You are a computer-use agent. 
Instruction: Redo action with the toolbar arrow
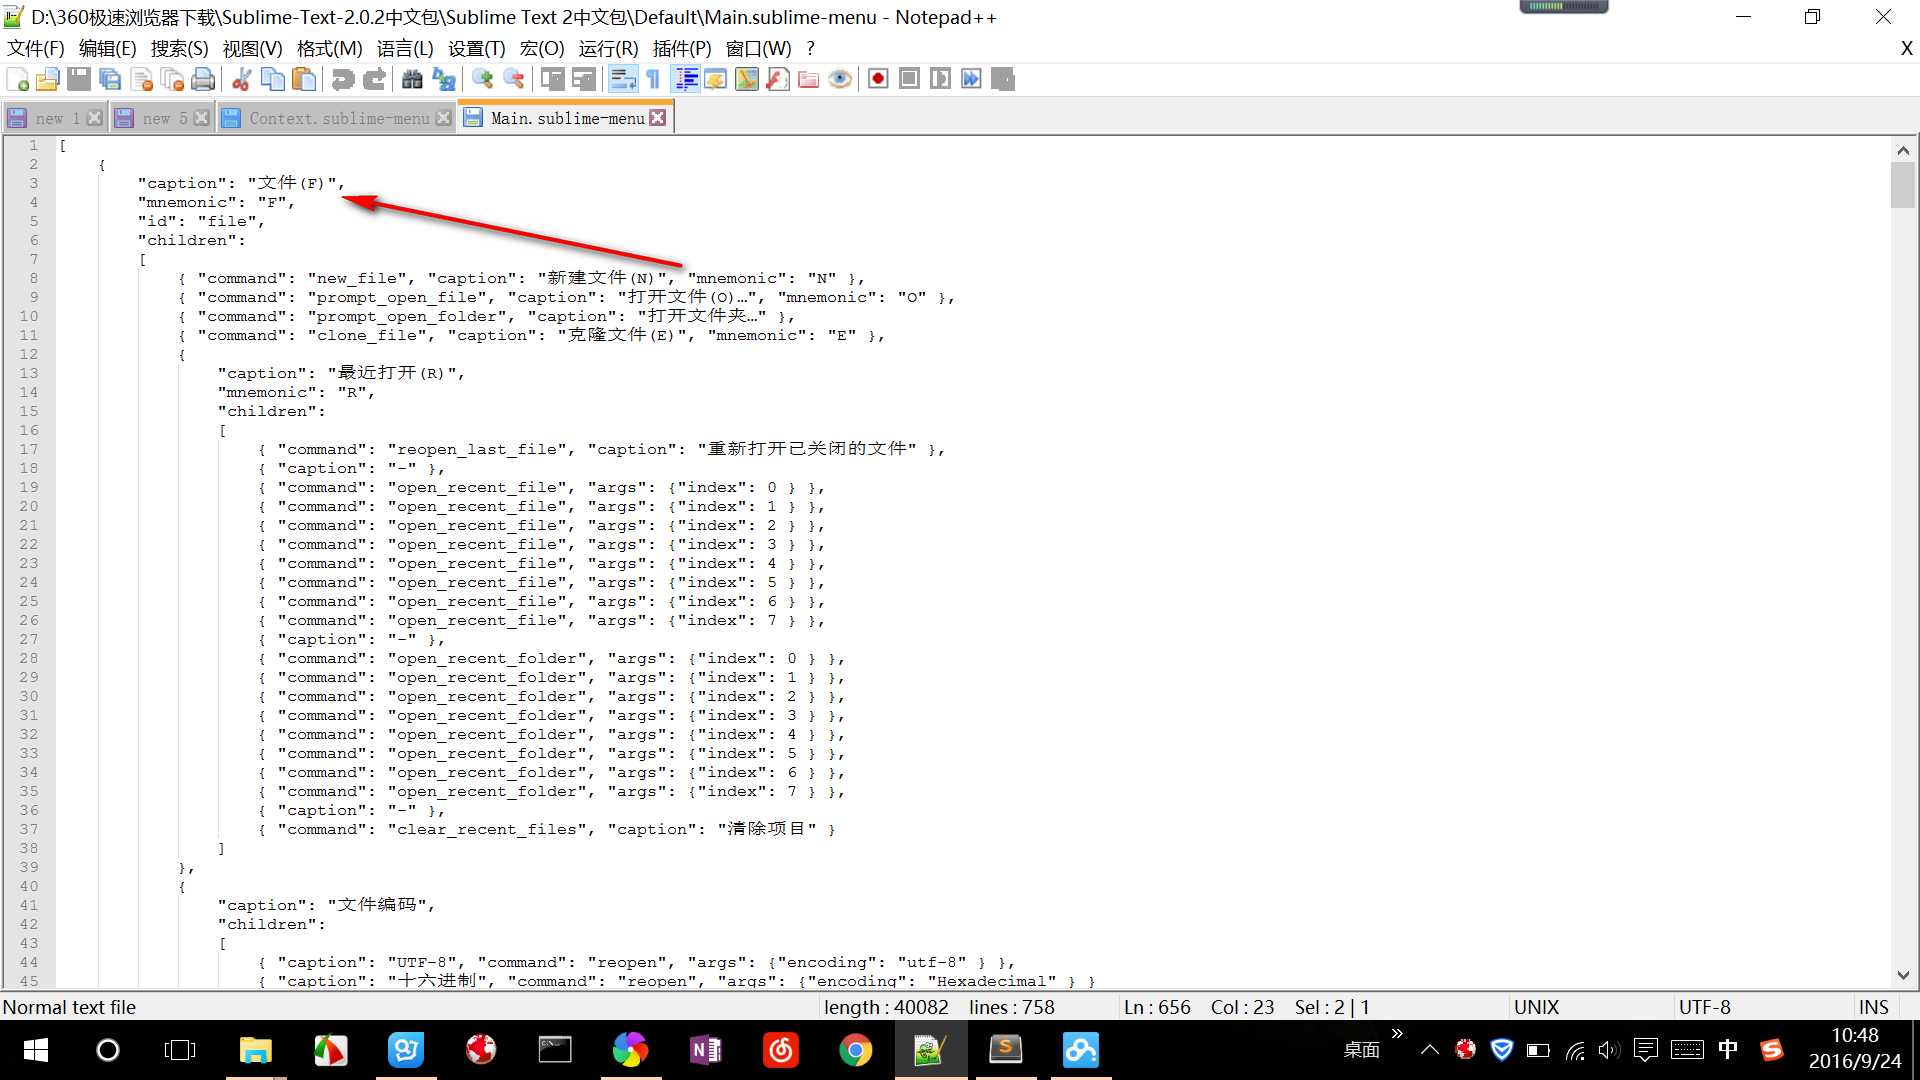point(374,79)
